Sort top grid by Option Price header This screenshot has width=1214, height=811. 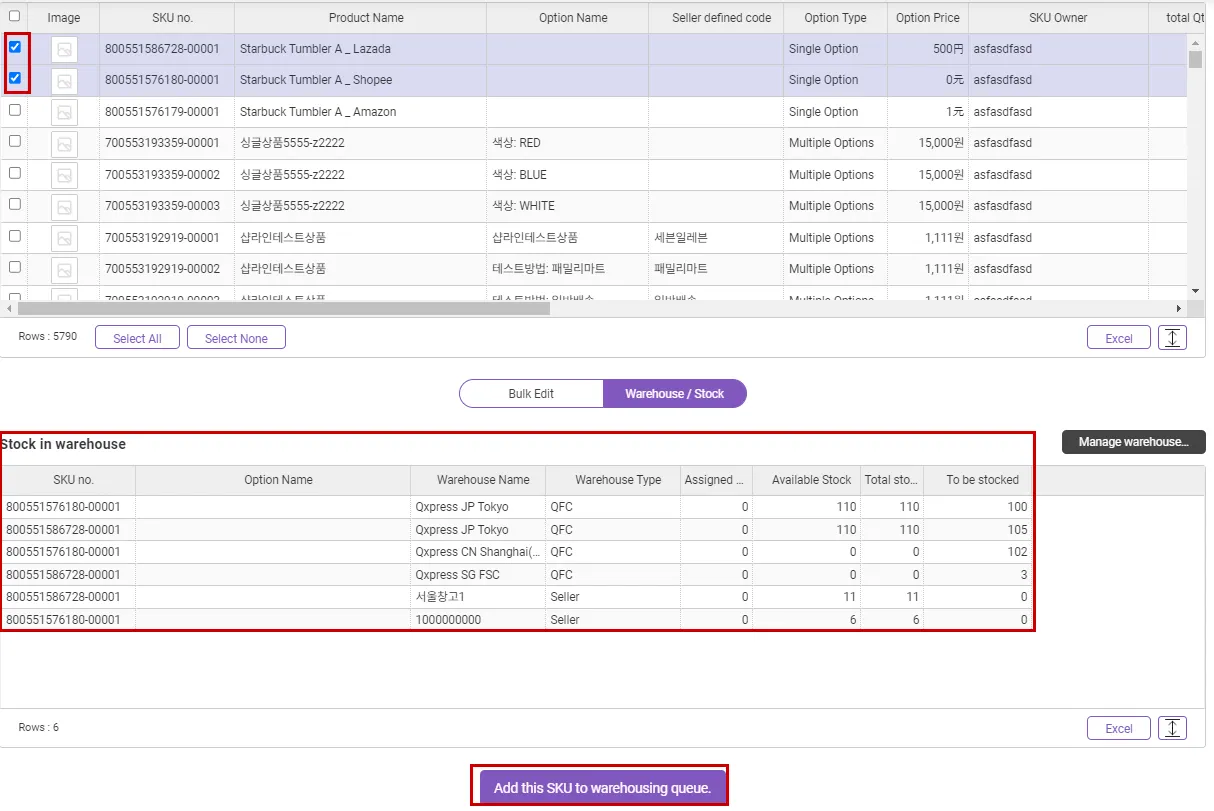[x=927, y=18]
